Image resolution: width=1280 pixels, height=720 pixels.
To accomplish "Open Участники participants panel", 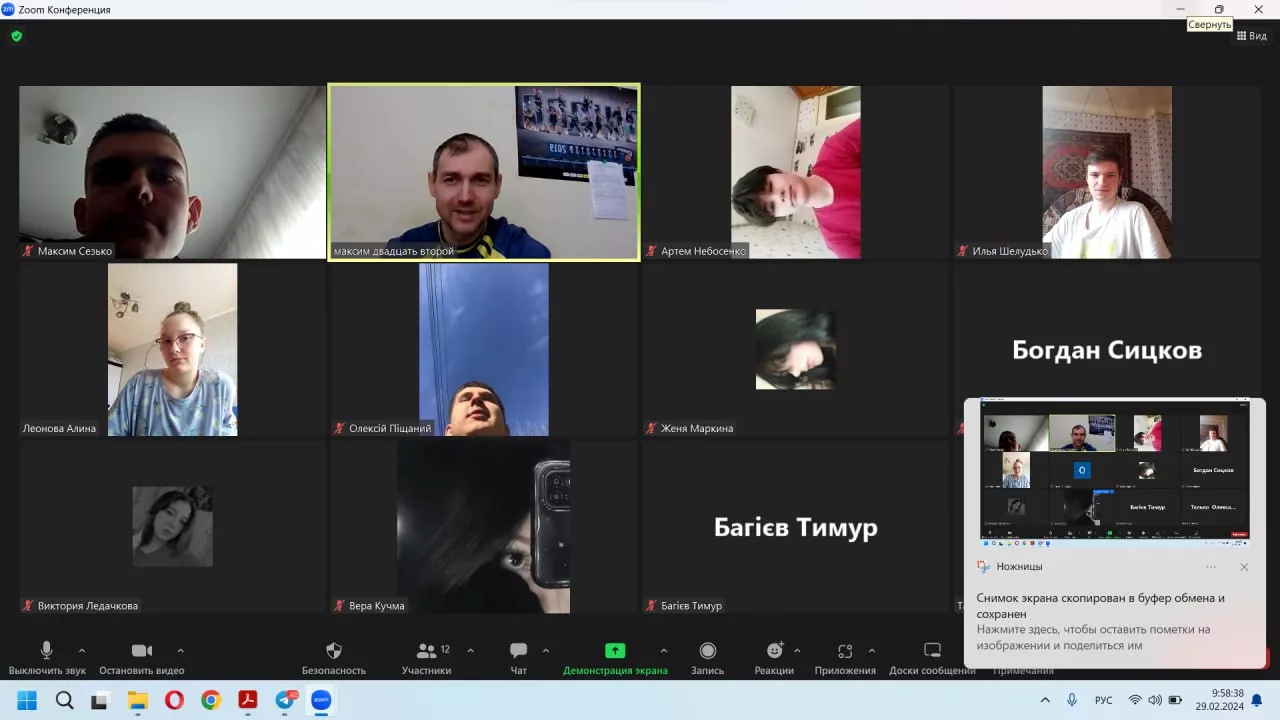I will click(427, 658).
